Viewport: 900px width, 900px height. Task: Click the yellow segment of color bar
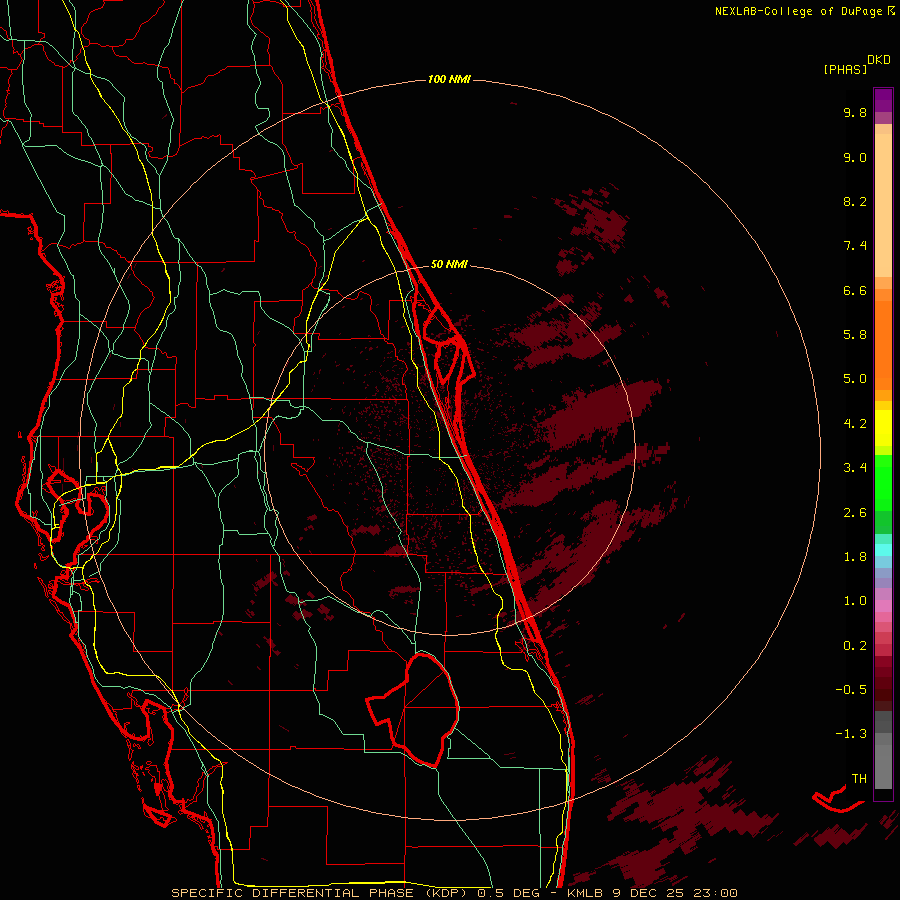[x=883, y=428]
